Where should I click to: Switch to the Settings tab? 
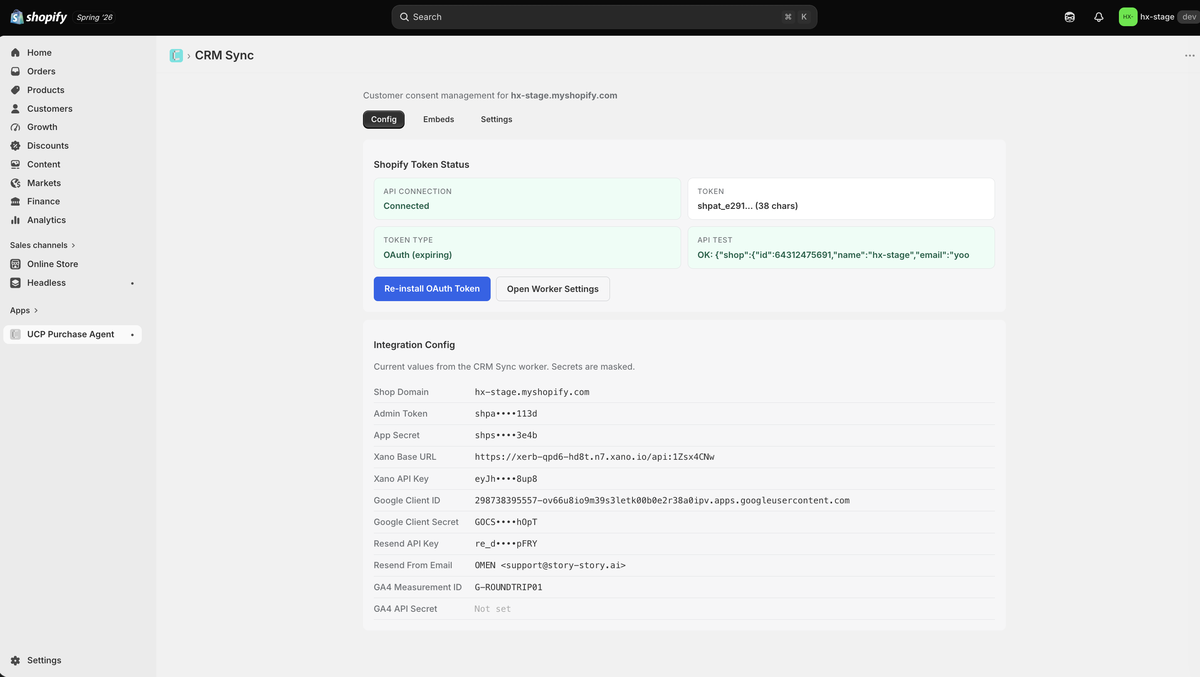[496, 119]
